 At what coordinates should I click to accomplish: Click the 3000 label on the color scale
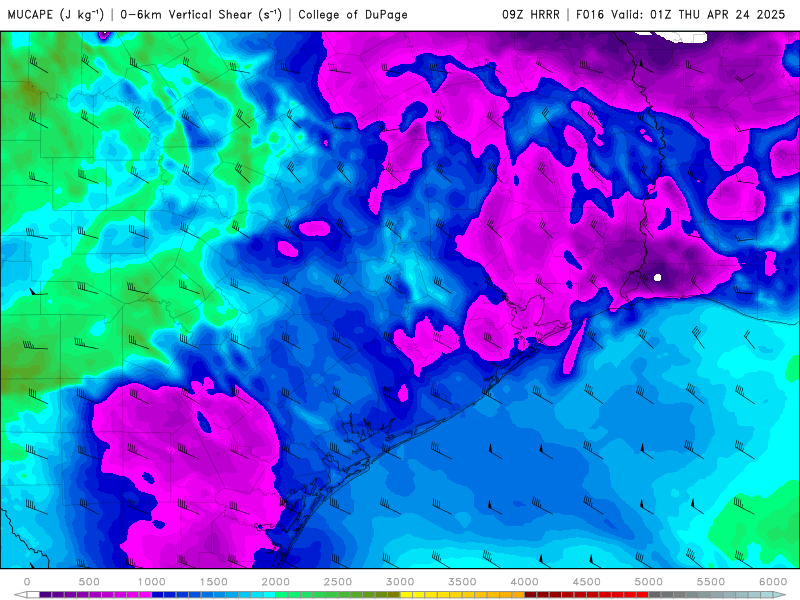(x=400, y=582)
